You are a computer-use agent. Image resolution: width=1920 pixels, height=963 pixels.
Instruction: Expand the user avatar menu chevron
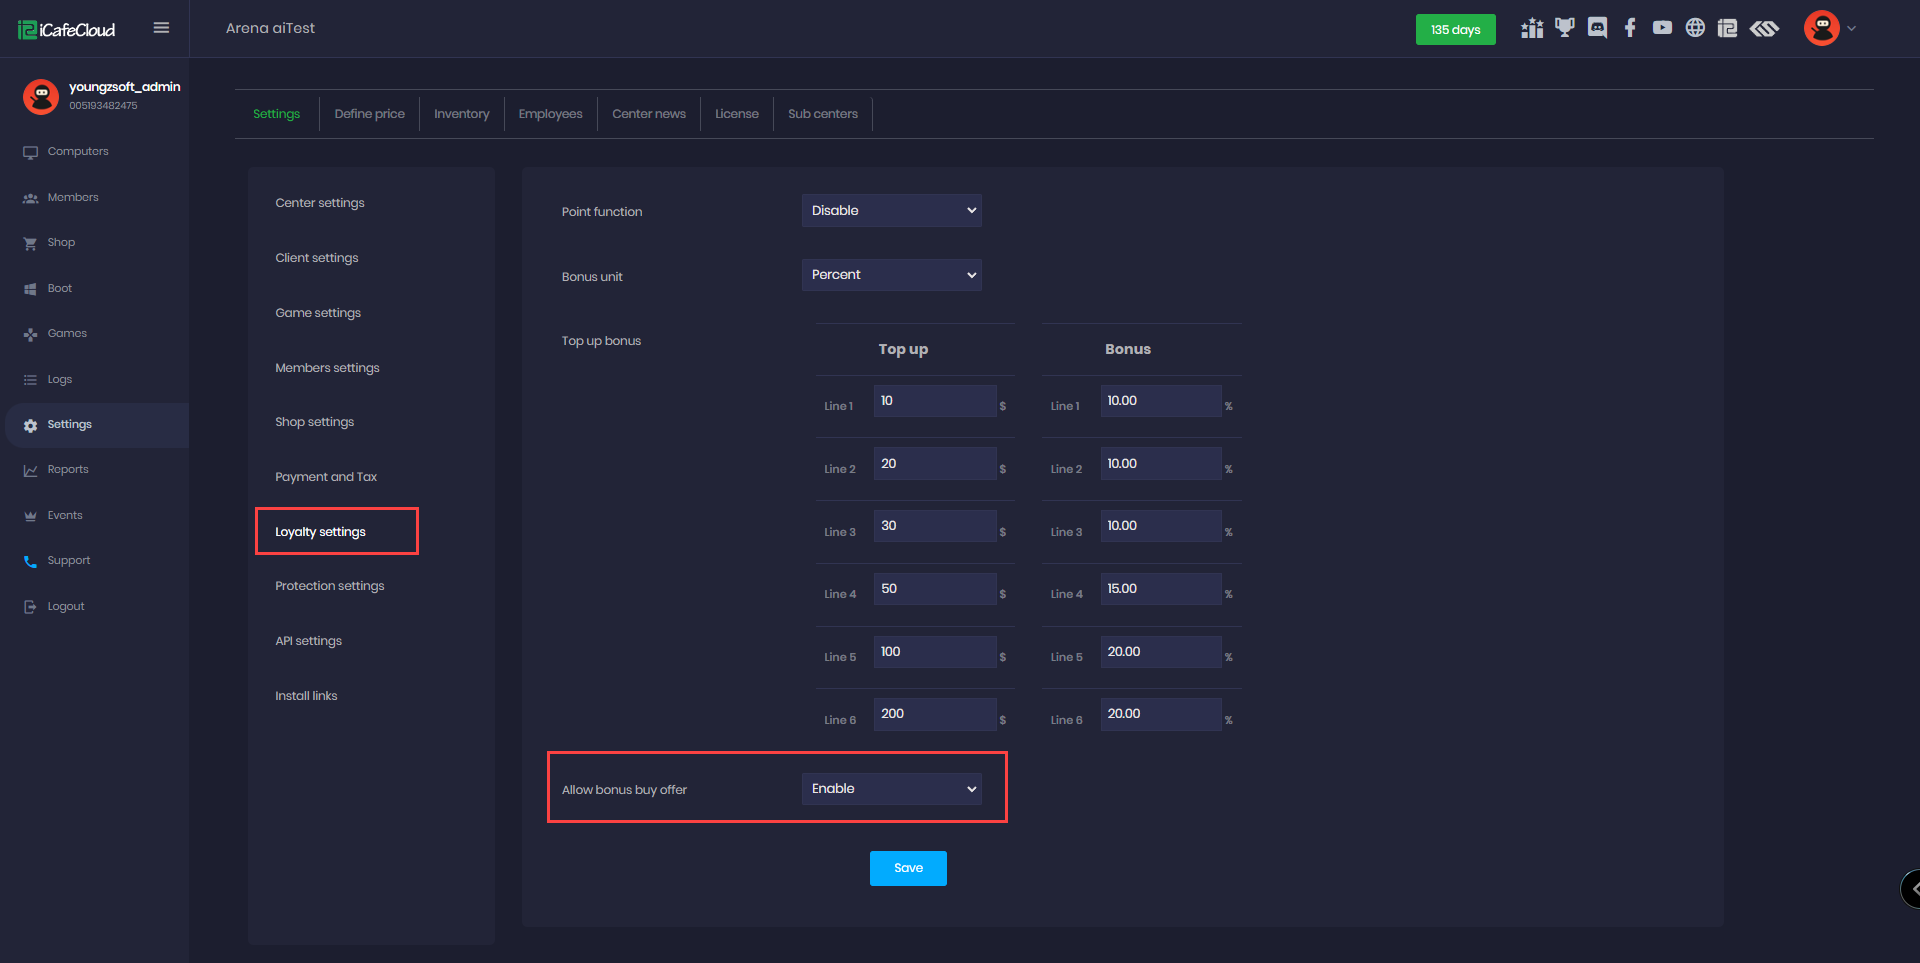1851,29
